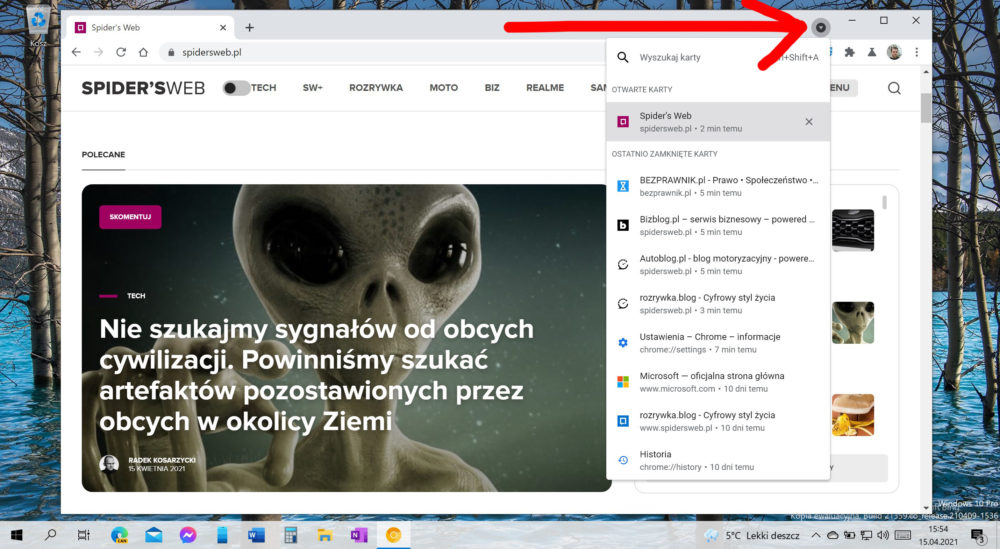Screen dimensions: 1000x549
Task: Open Chrome's three-dot menu
Action: (x=916, y=52)
